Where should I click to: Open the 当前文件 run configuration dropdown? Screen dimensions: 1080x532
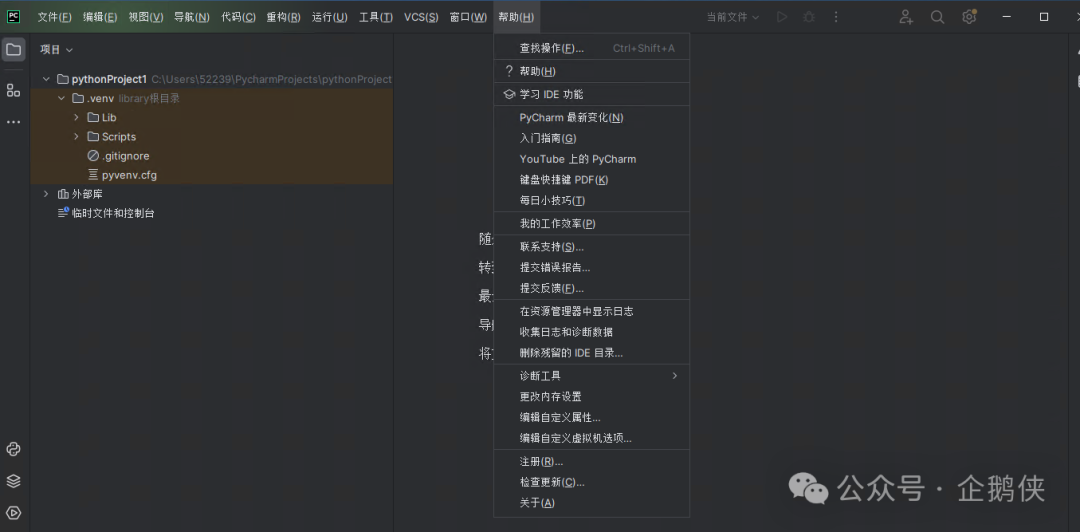pyautogui.click(x=733, y=17)
